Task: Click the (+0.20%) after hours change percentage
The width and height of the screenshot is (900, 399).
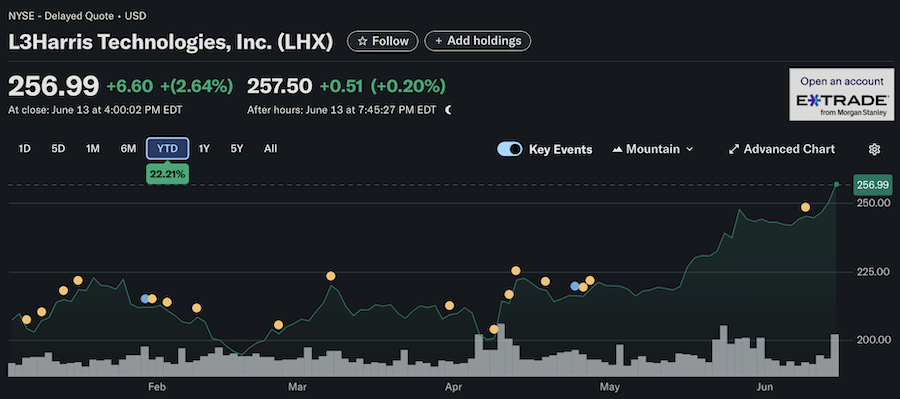Action: 408,86
